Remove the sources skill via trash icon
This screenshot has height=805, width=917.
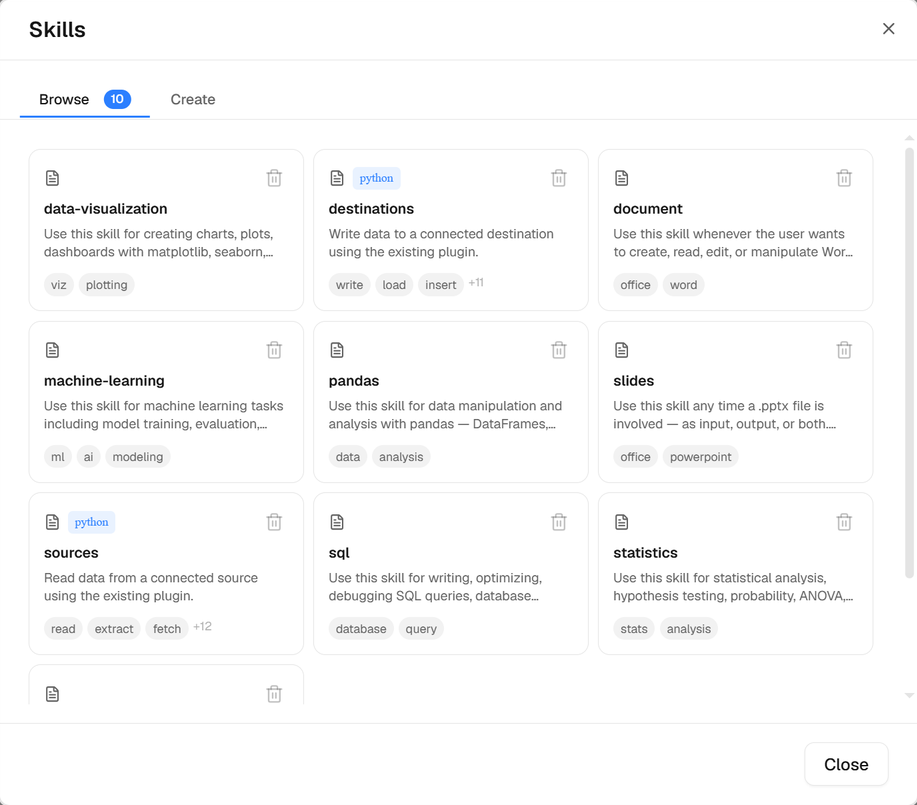coord(274,522)
